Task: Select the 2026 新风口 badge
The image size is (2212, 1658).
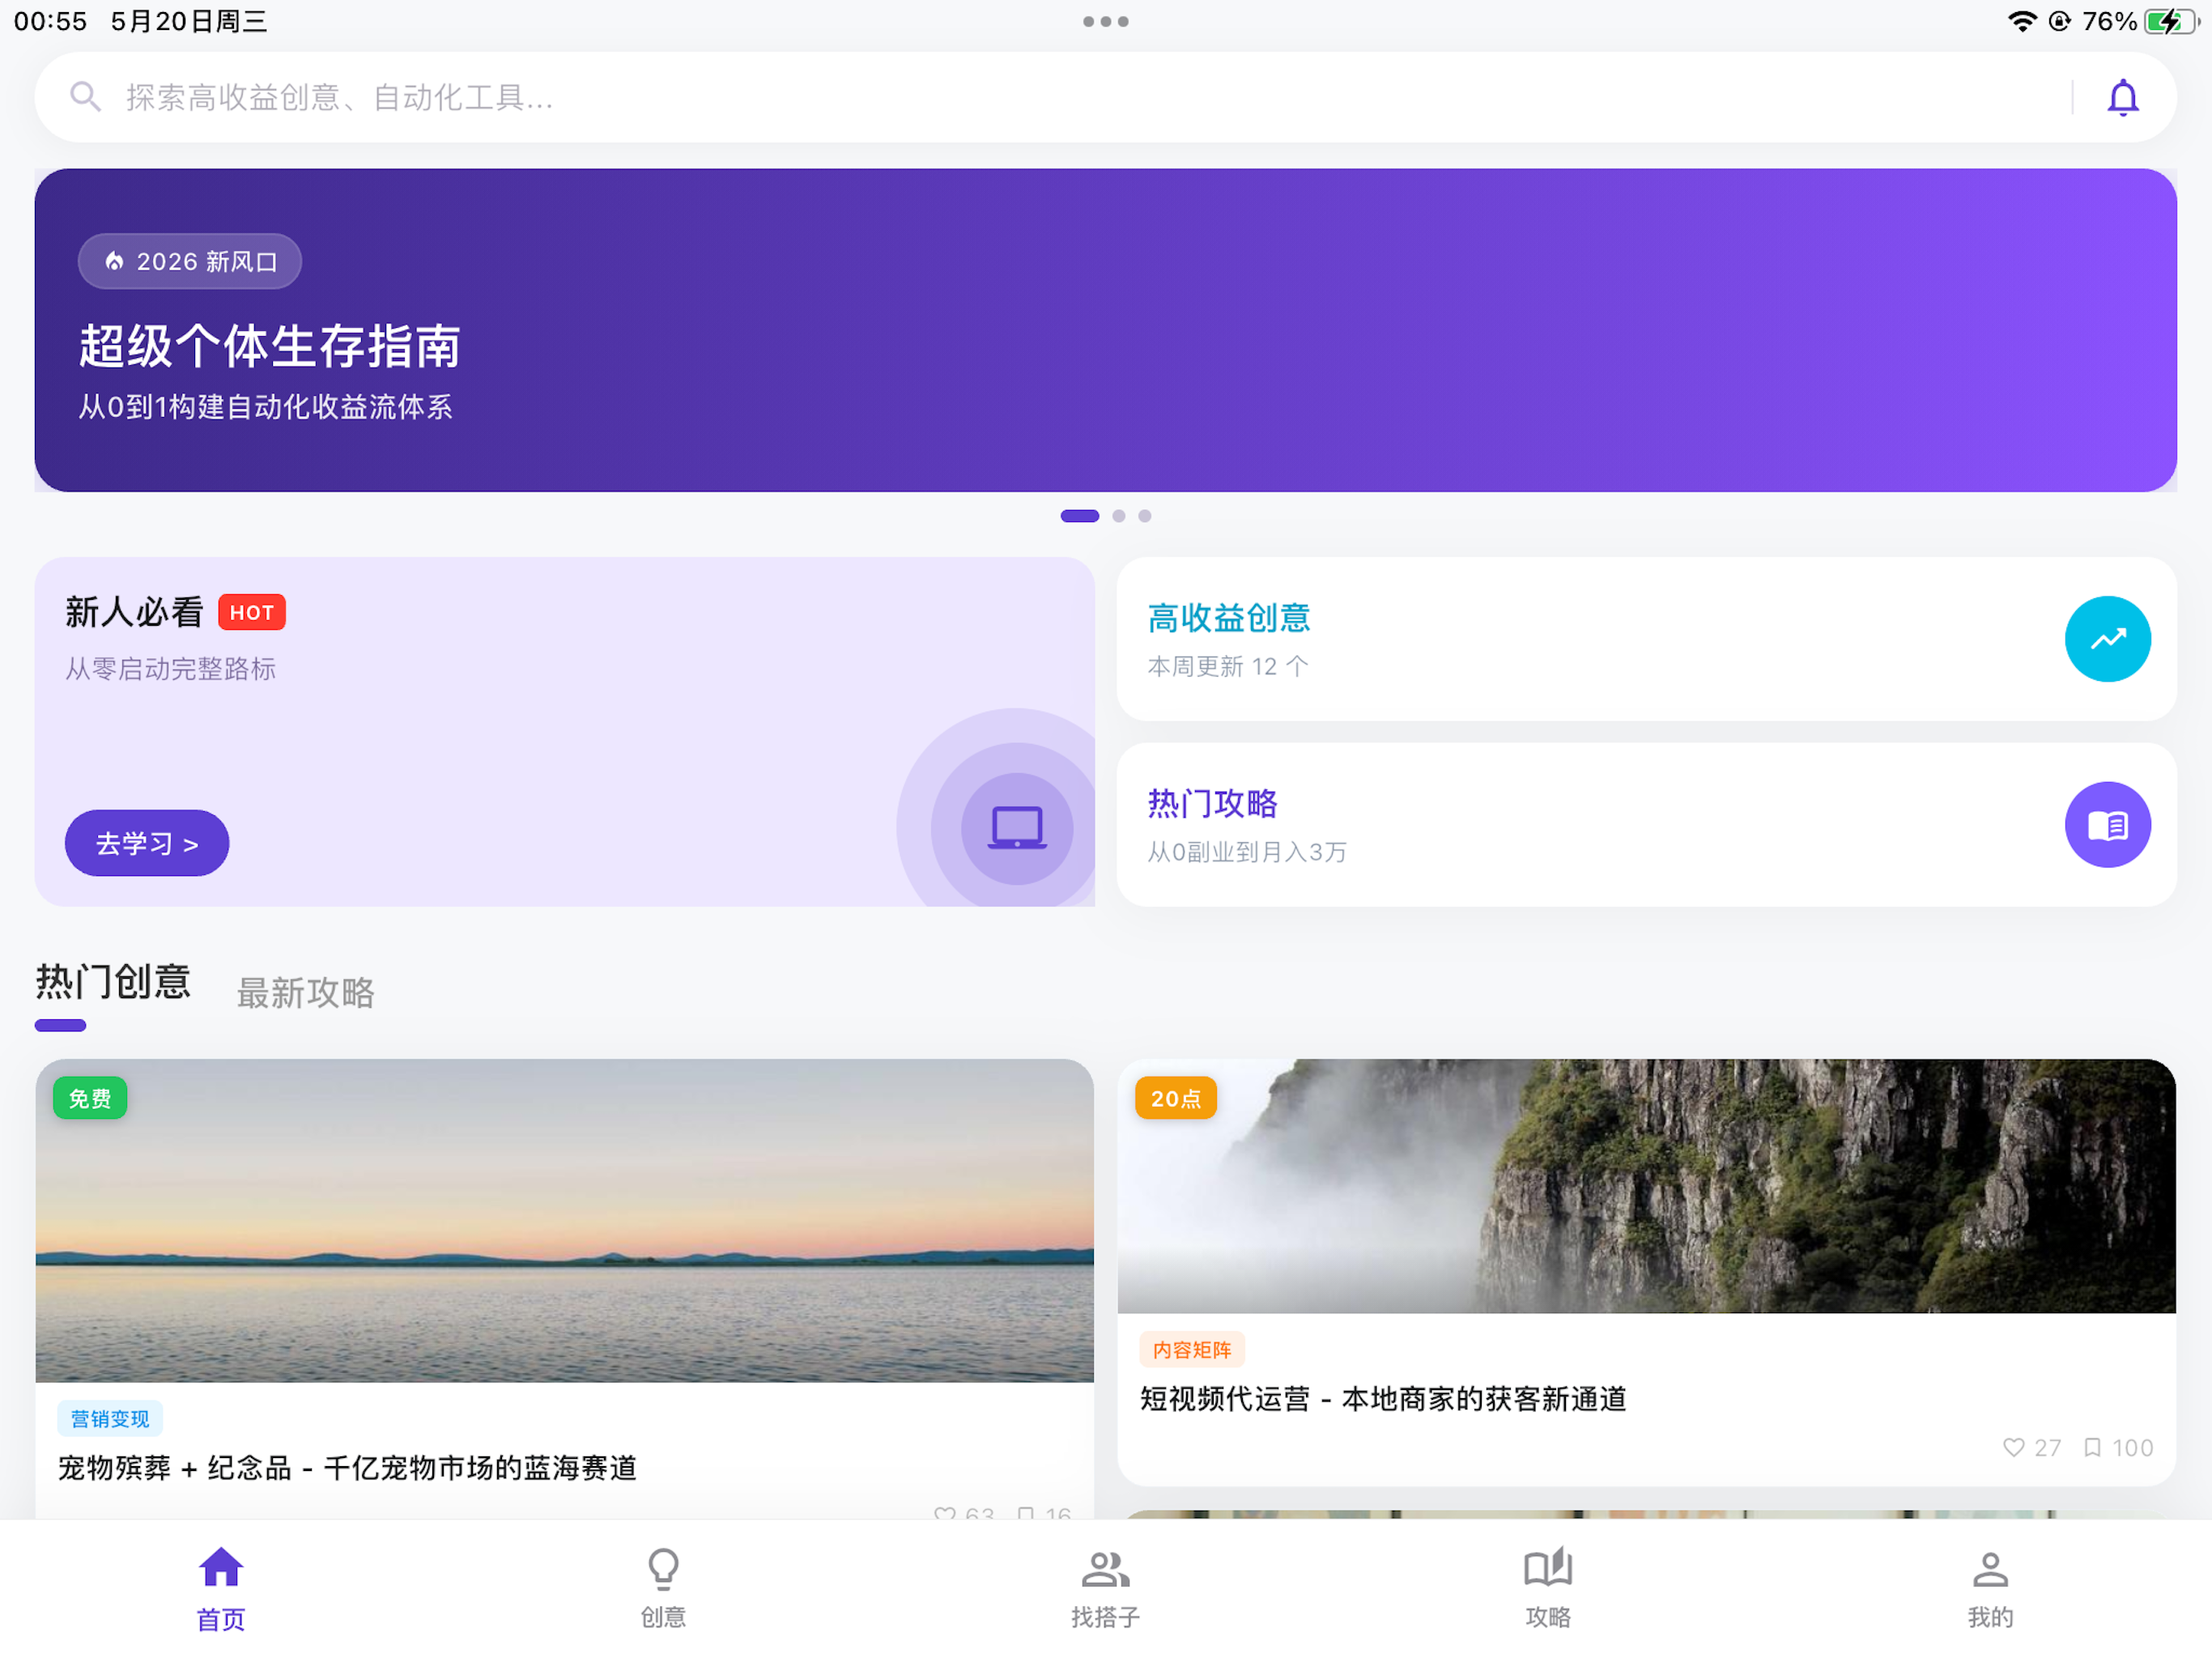Action: (x=190, y=261)
